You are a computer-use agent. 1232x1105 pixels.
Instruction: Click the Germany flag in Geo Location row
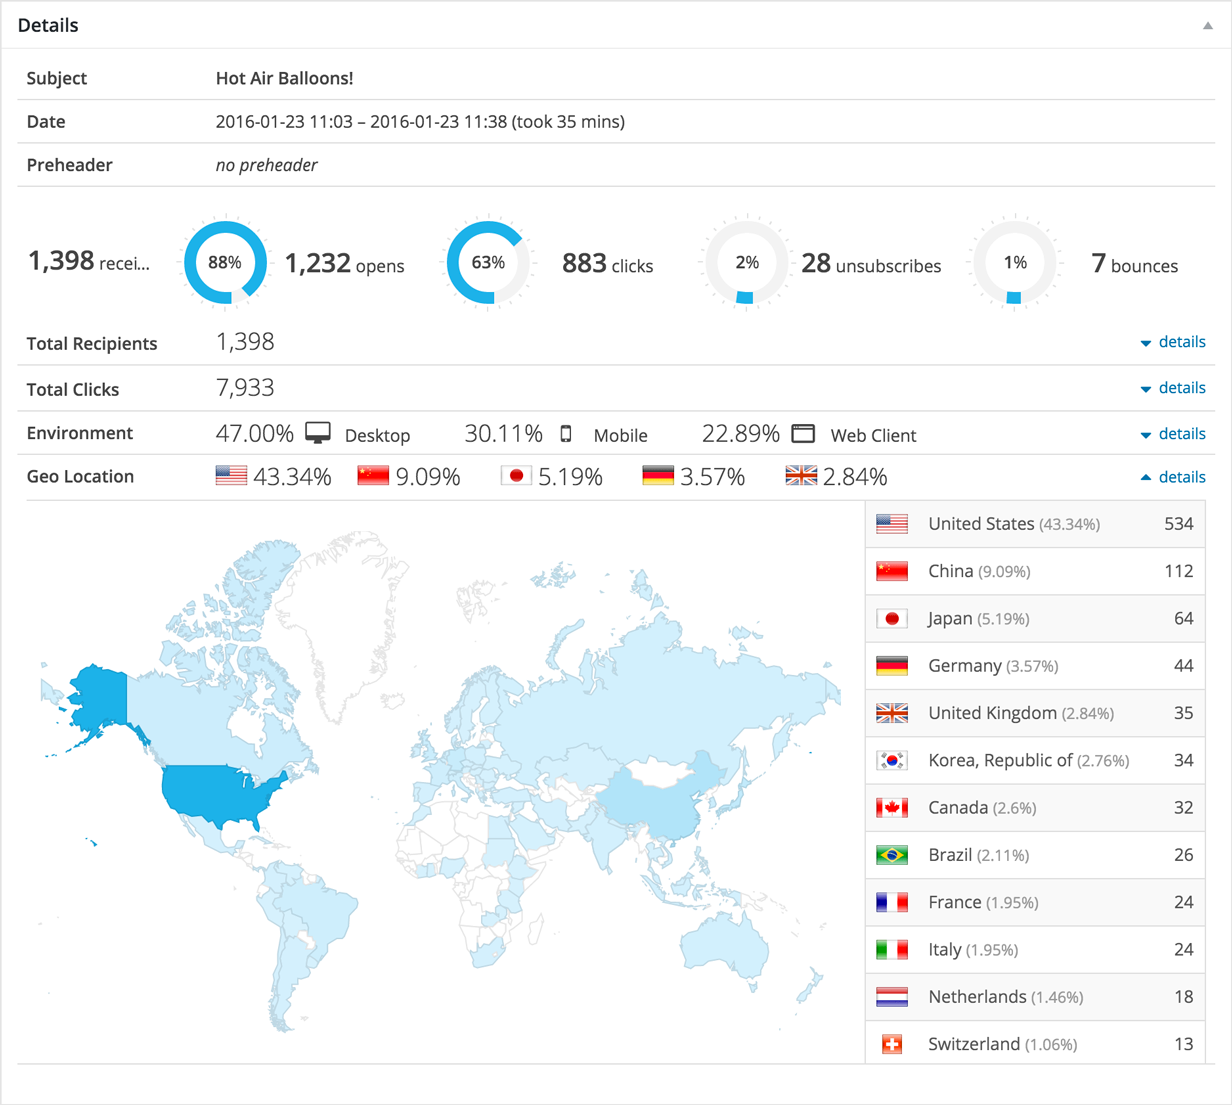point(658,476)
